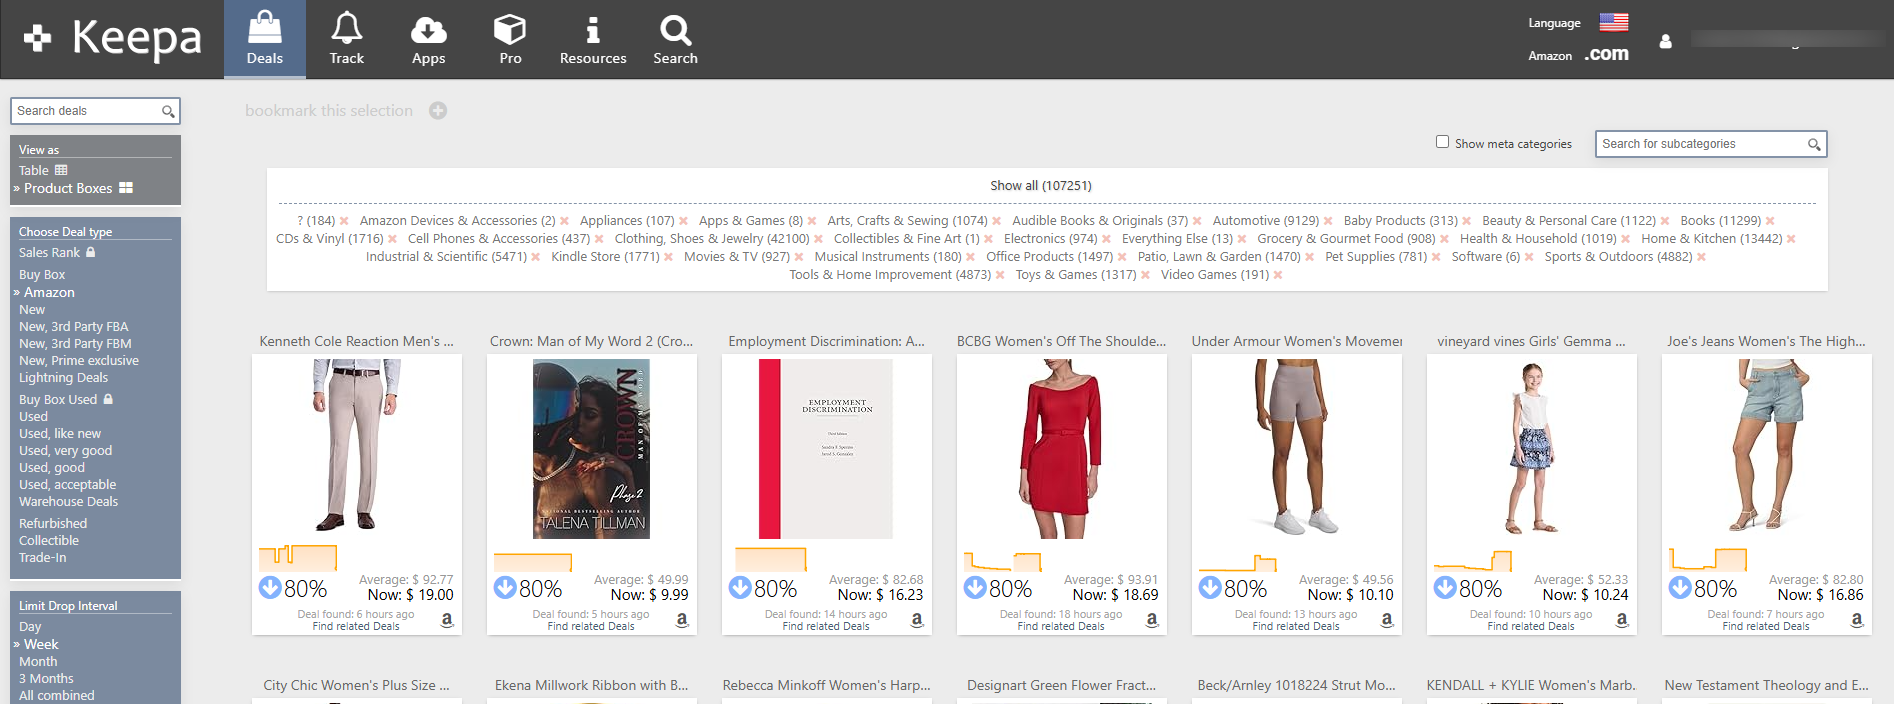This screenshot has width=1894, height=704.
Task: Switch view to Table grid icon
Action: pyautogui.click(x=61, y=170)
